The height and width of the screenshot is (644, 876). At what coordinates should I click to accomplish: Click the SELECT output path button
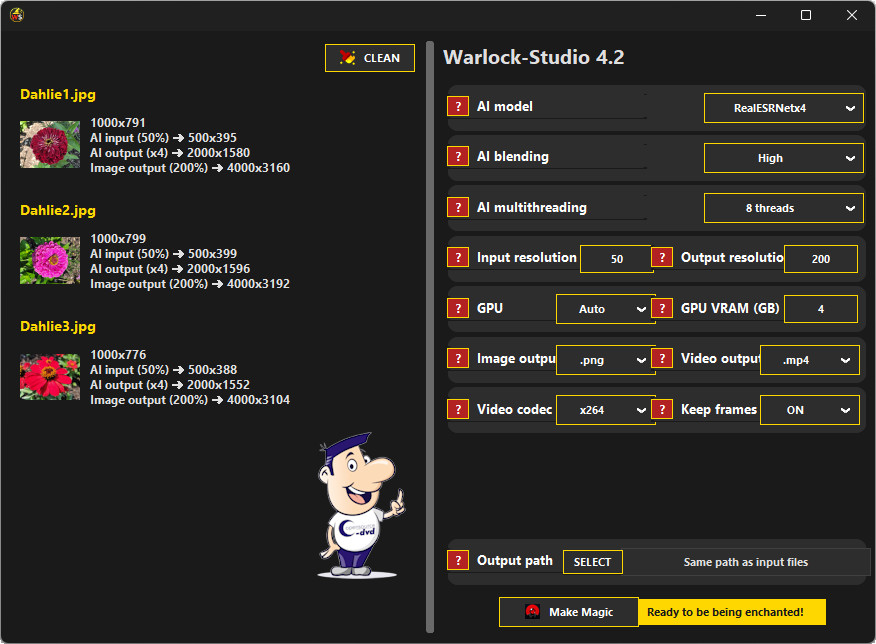click(x=592, y=562)
